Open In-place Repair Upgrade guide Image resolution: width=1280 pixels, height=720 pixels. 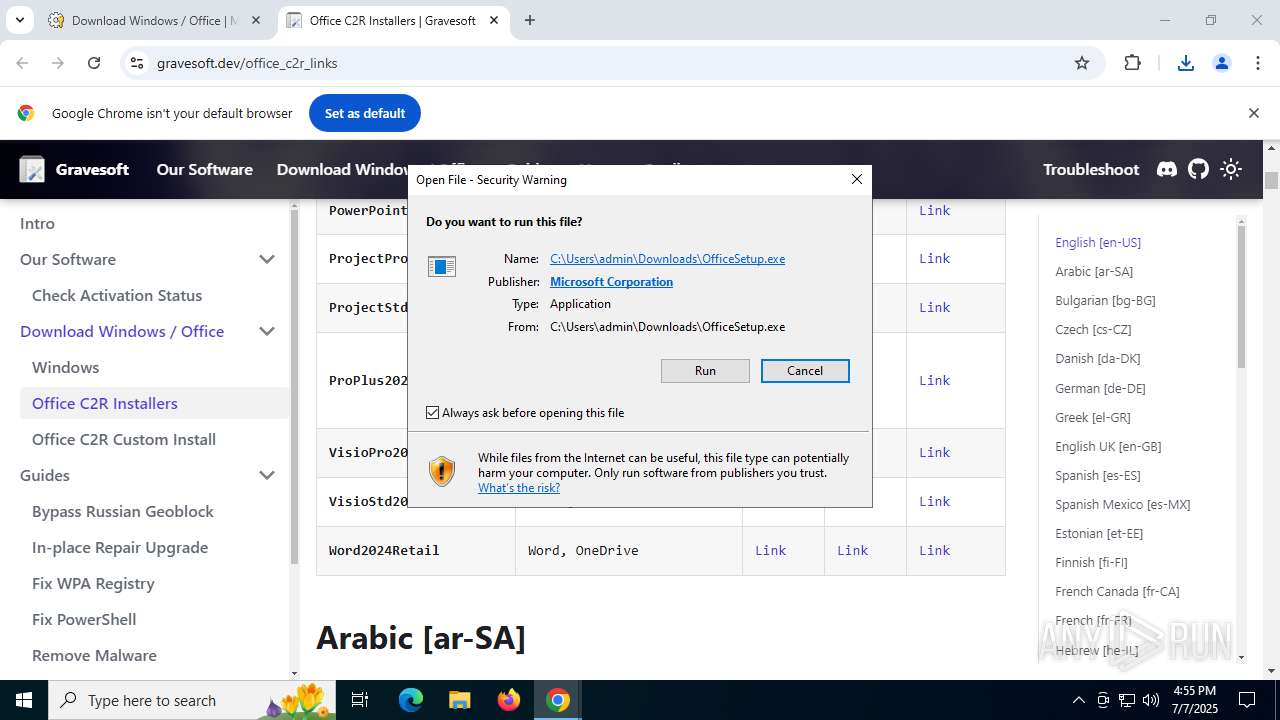click(x=120, y=547)
